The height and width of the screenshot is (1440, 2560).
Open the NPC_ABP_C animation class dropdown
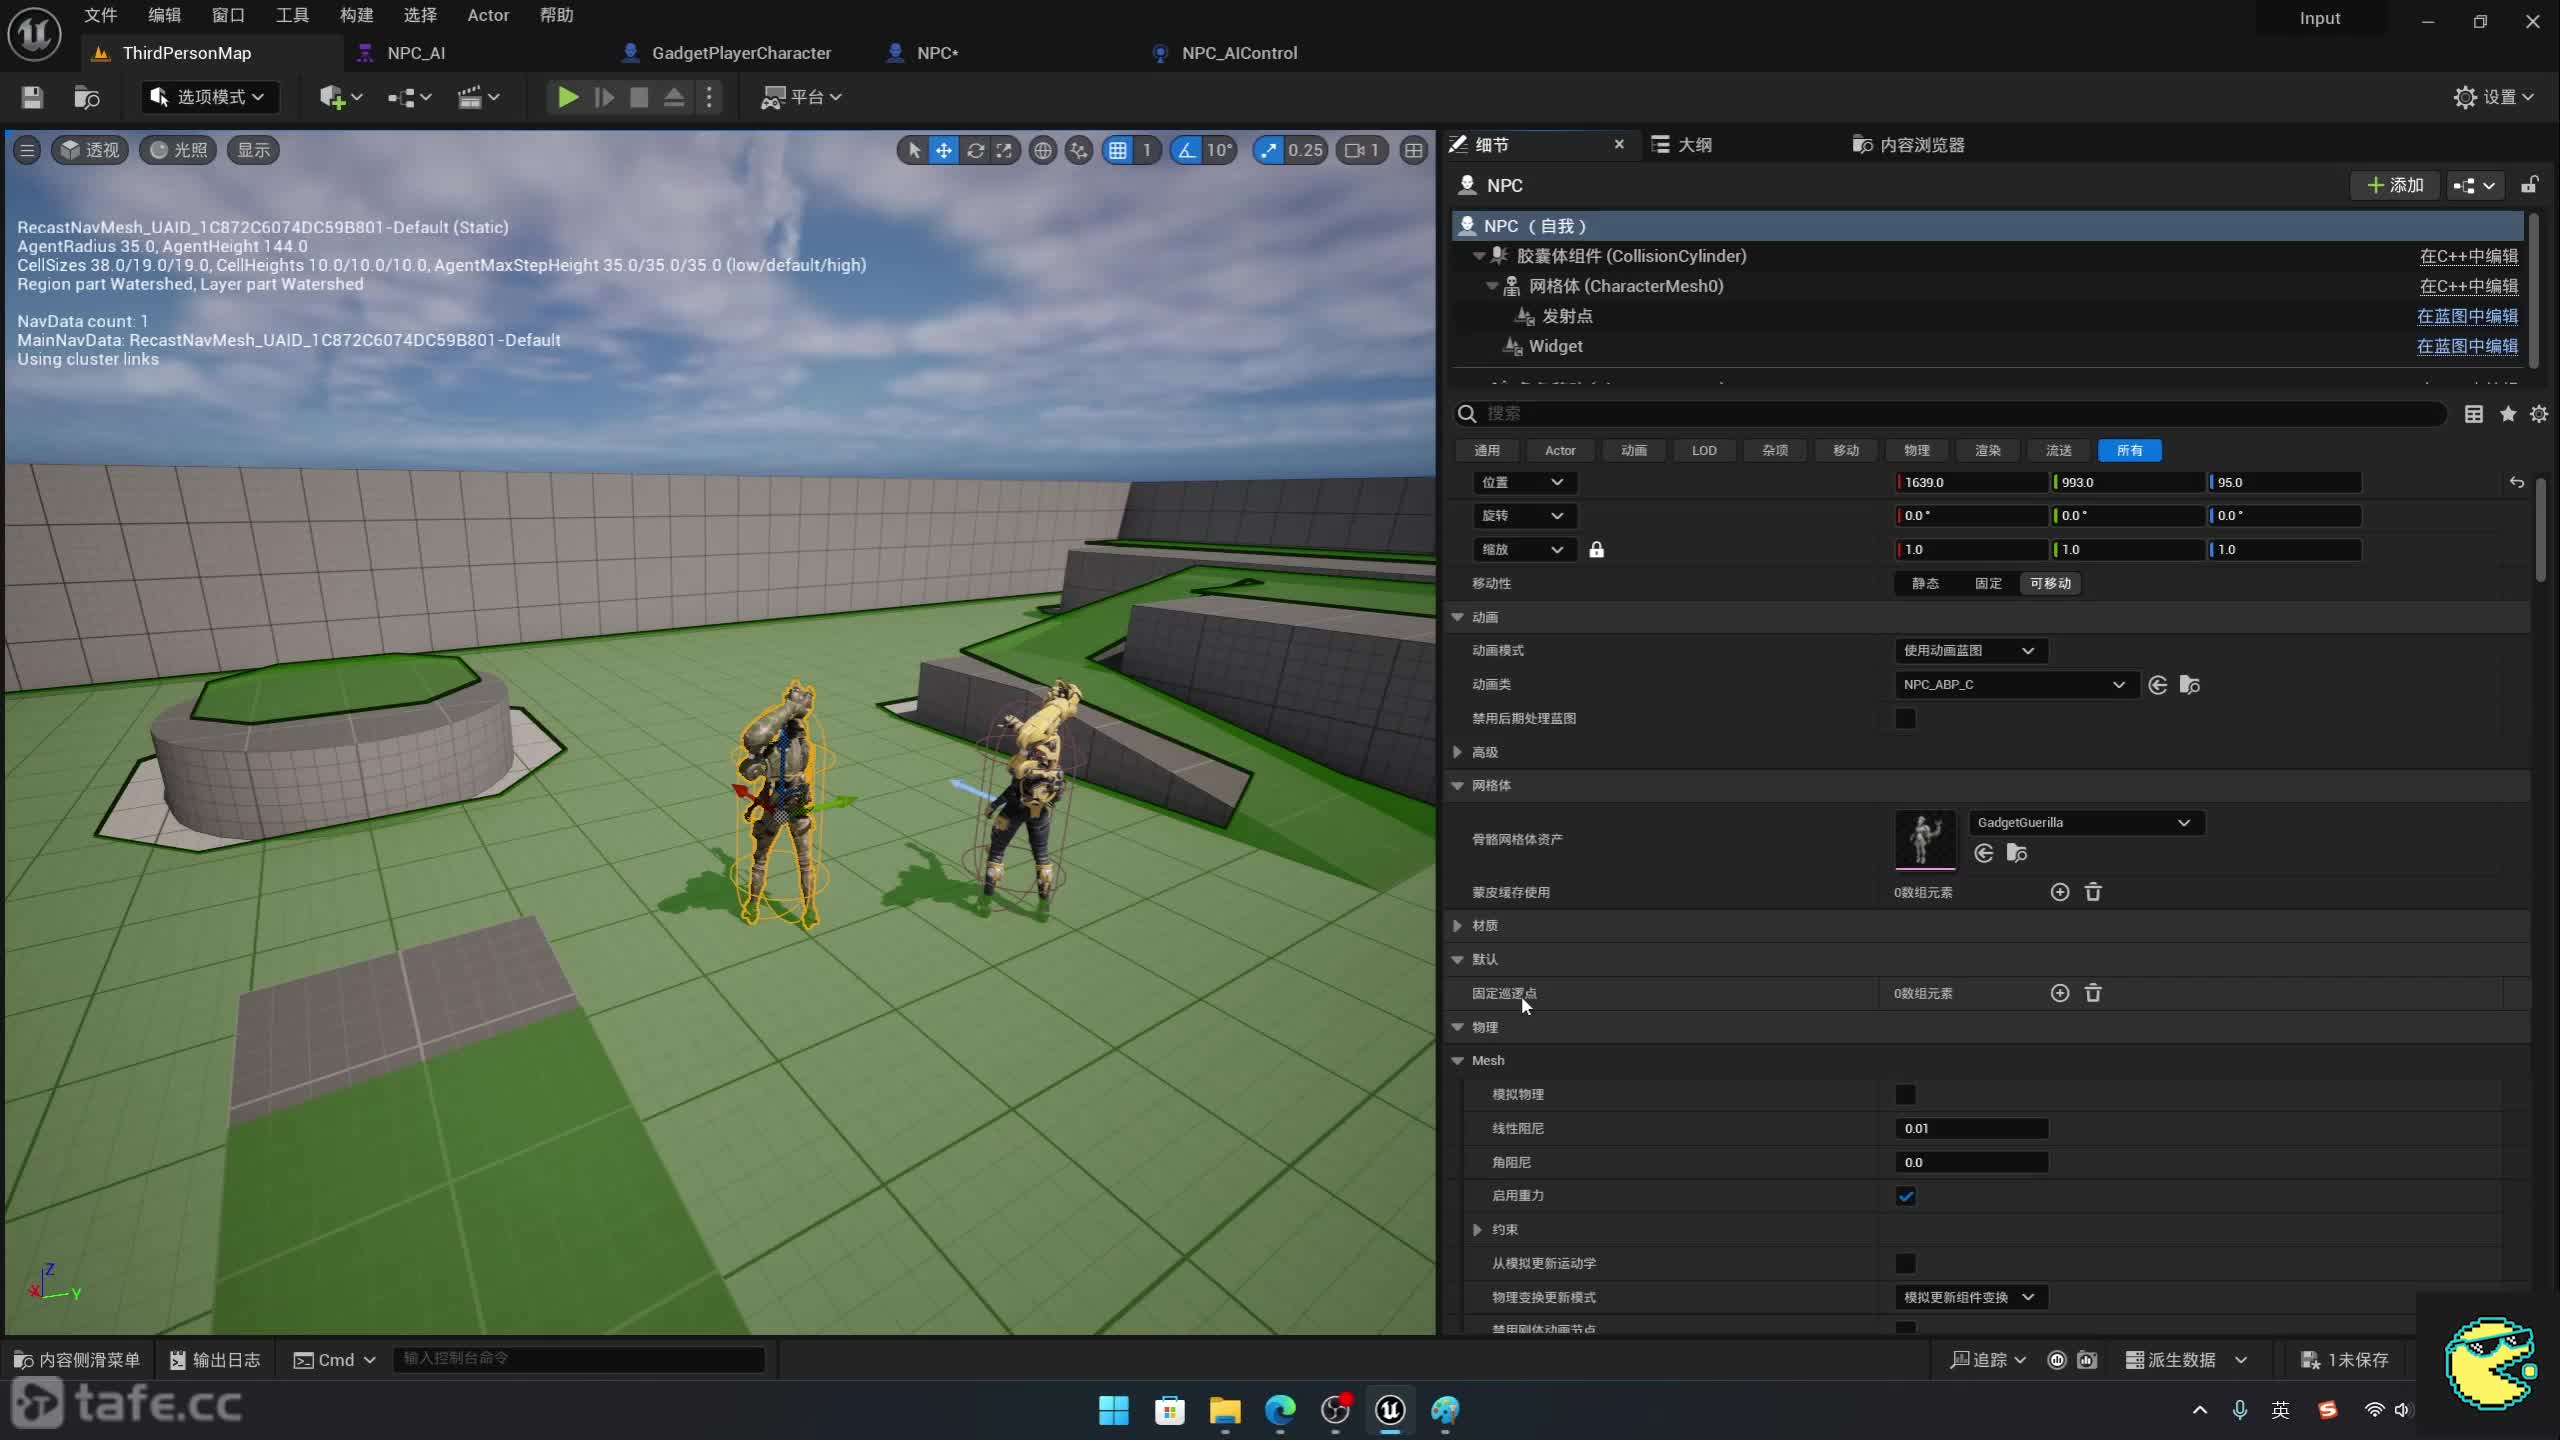pyautogui.click(x=2015, y=685)
